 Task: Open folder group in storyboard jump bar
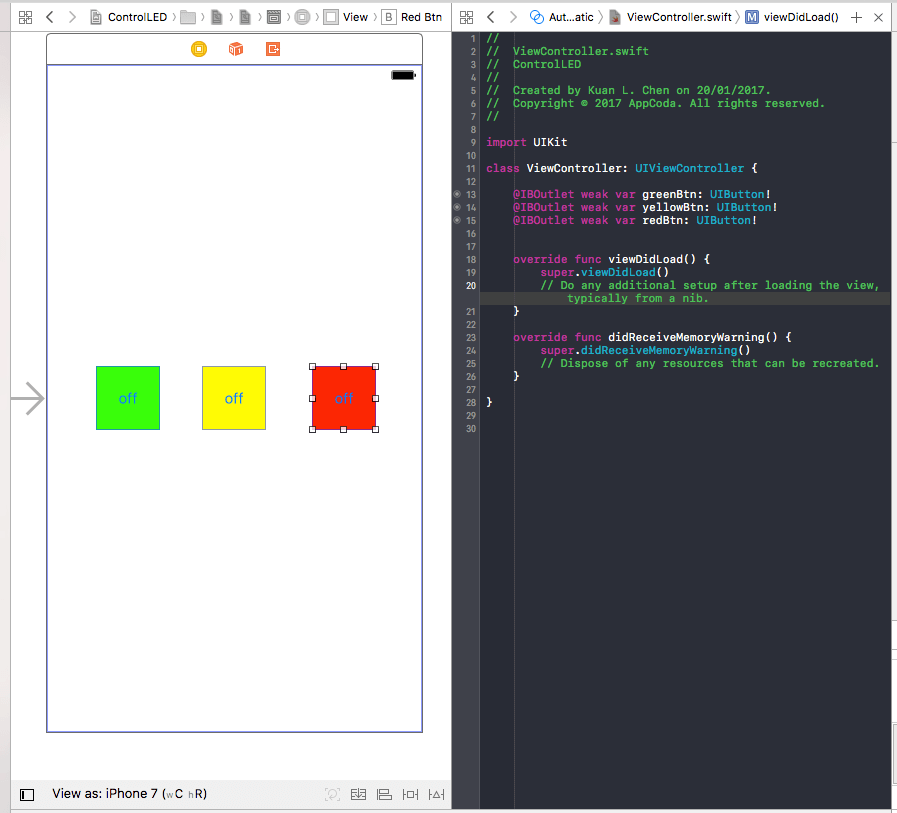tap(188, 17)
